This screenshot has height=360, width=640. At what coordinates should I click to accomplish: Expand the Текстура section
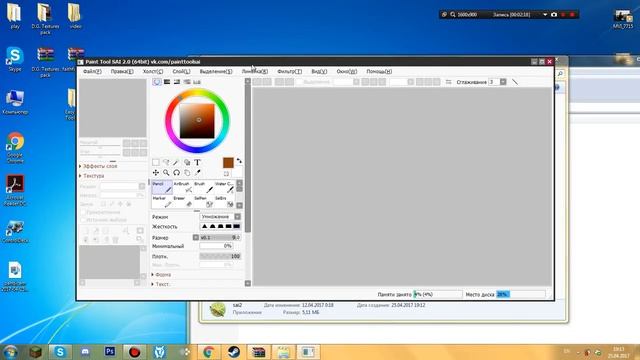pos(92,176)
